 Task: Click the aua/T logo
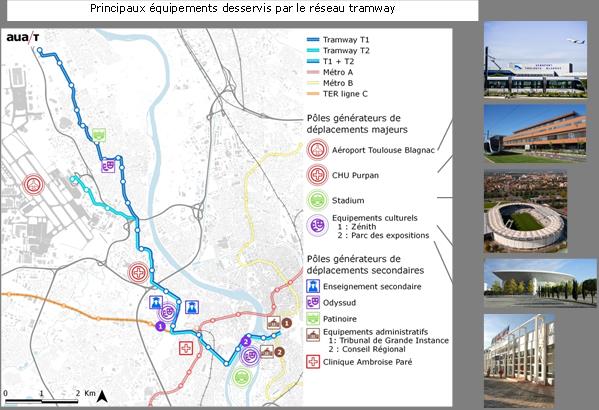click(23, 37)
